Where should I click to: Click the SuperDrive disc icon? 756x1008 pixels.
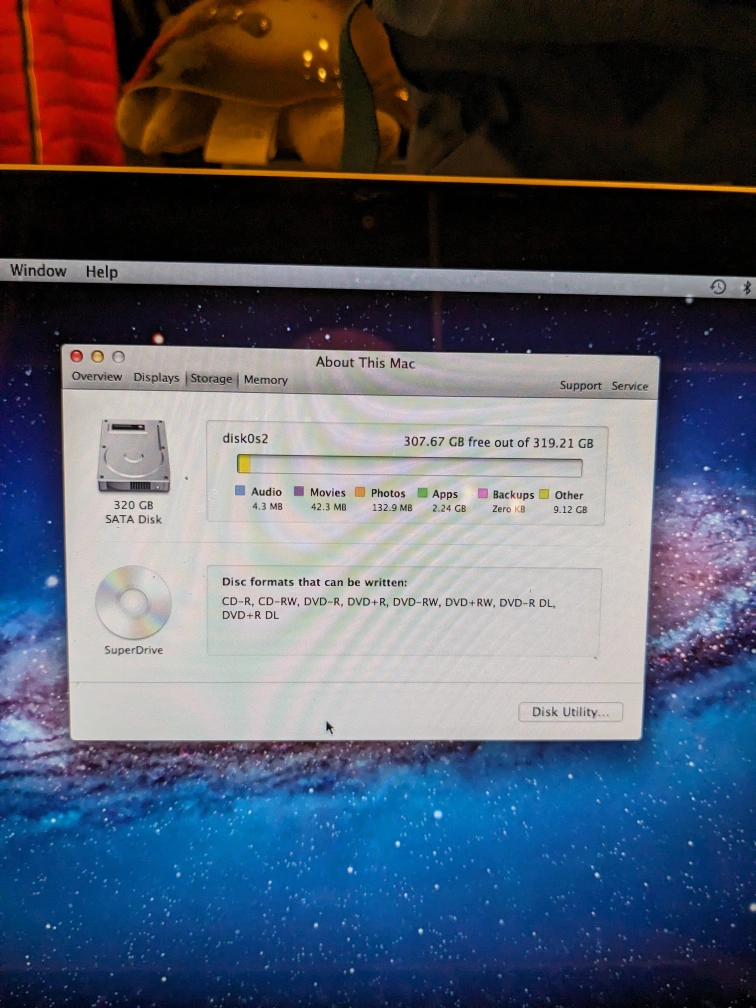pyautogui.click(x=133, y=602)
